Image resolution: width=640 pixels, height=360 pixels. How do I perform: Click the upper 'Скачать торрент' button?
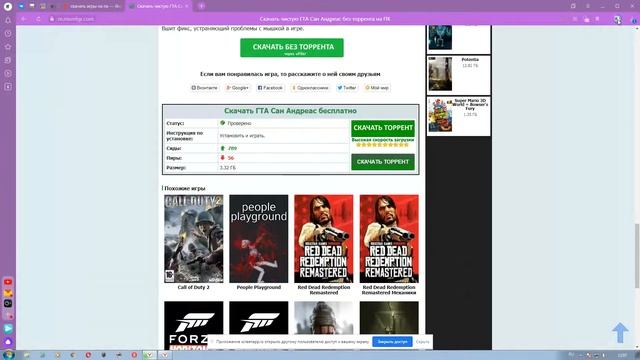click(x=383, y=128)
